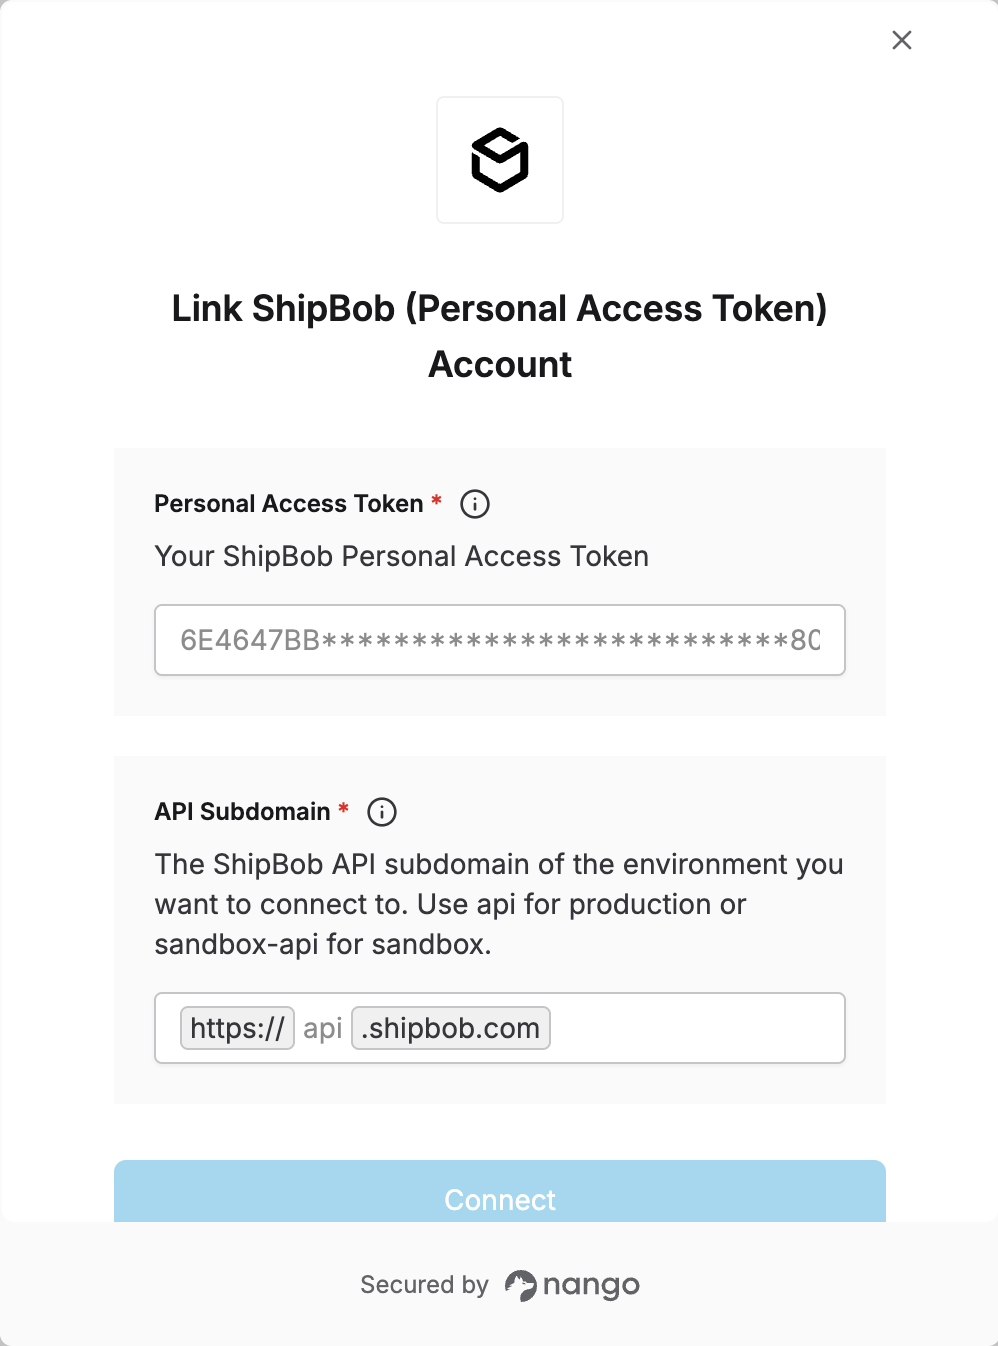
Task: Open the API Subdomain info icon
Action: [382, 812]
